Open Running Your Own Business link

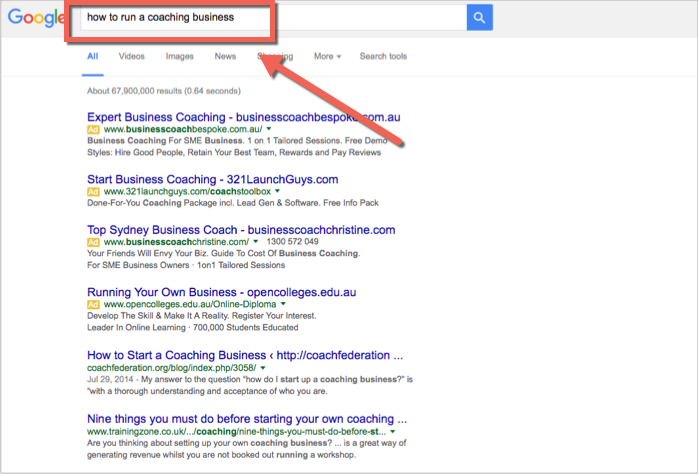[x=222, y=292]
